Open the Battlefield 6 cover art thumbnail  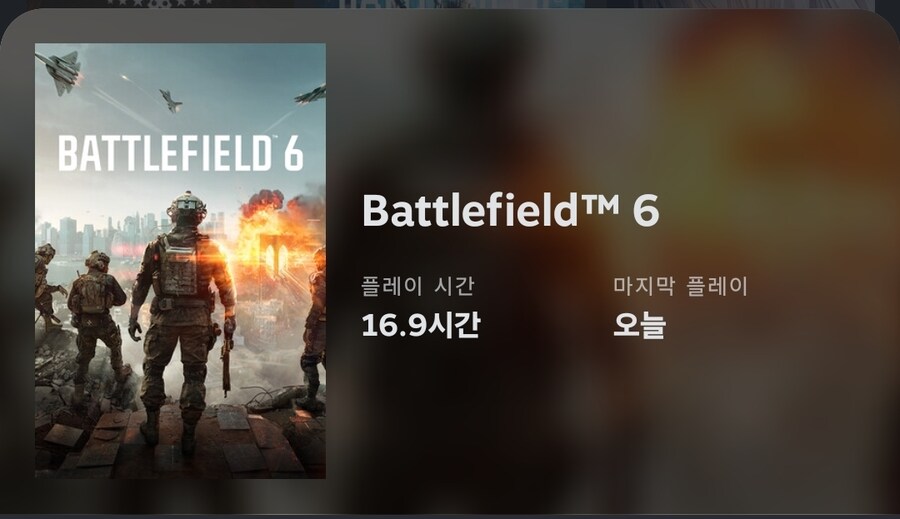(x=180, y=261)
